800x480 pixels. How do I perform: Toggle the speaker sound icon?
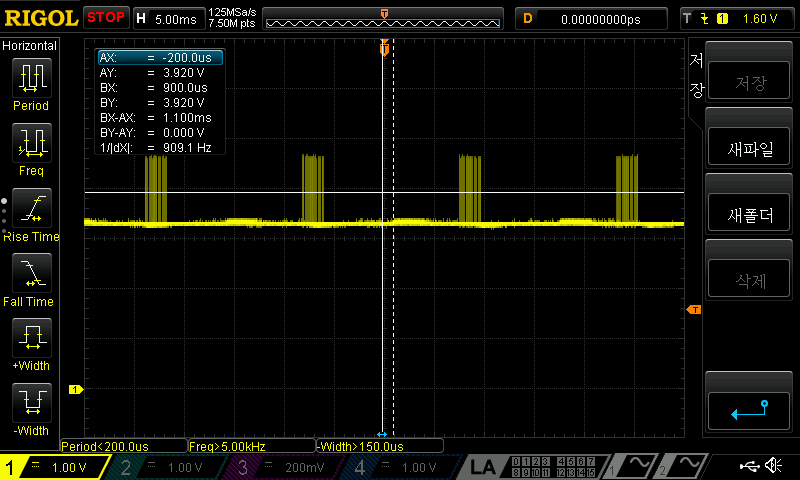[774, 465]
